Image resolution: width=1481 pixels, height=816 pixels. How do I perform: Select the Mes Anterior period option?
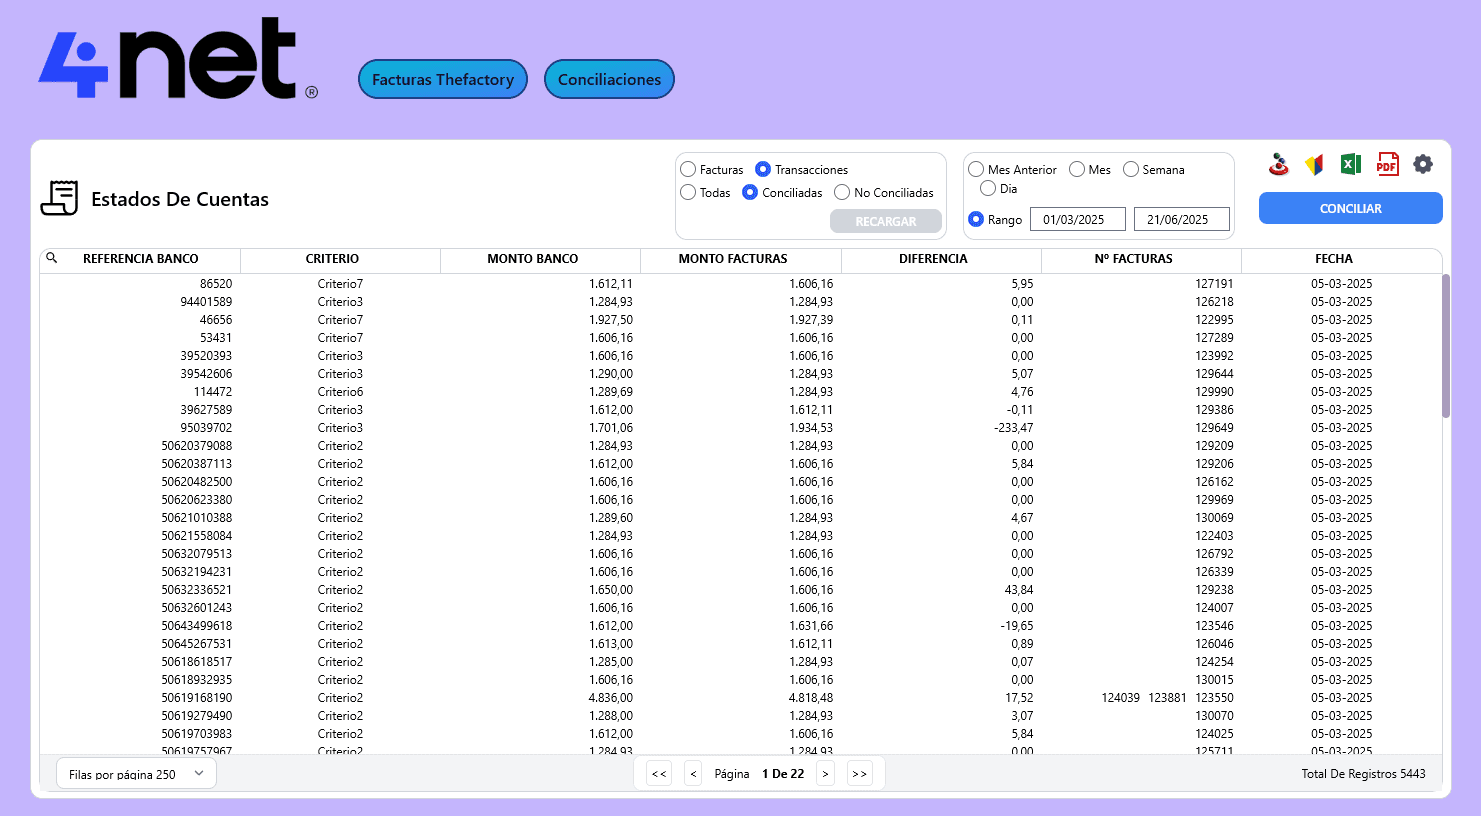(976, 170)
